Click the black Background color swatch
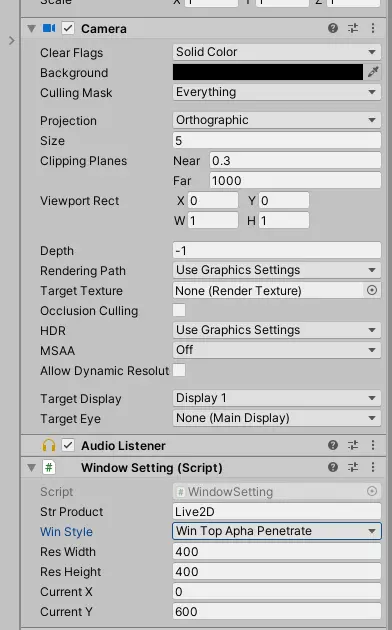This screenshot has width=392, height=630. 268,72
